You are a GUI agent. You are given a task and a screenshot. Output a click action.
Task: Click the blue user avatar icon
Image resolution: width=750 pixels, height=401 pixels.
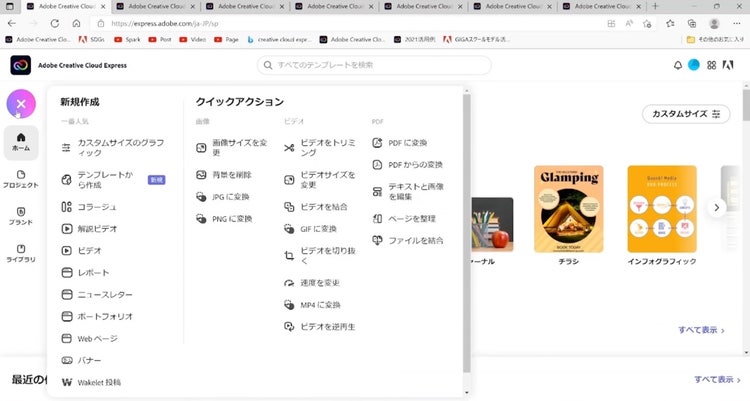(x=694, y=65)
